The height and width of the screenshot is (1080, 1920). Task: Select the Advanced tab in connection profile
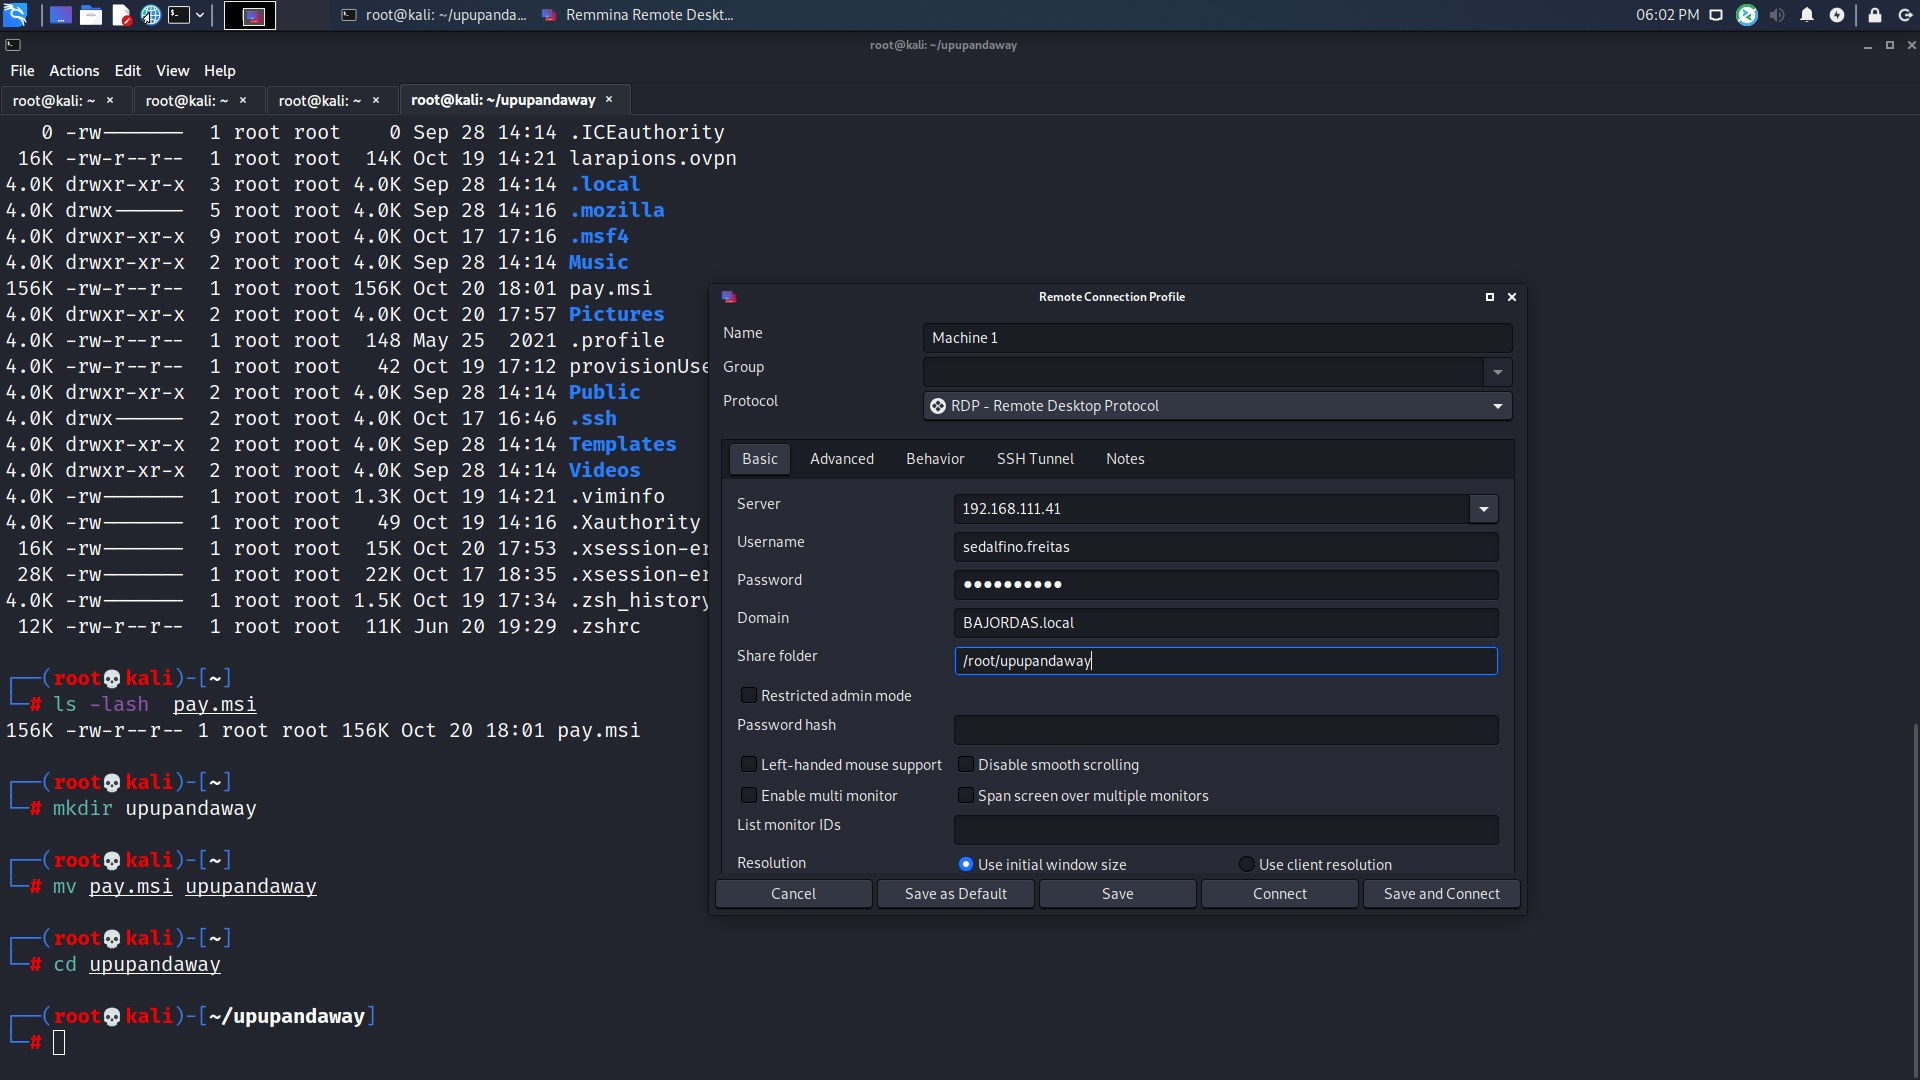tap(841, 458)
